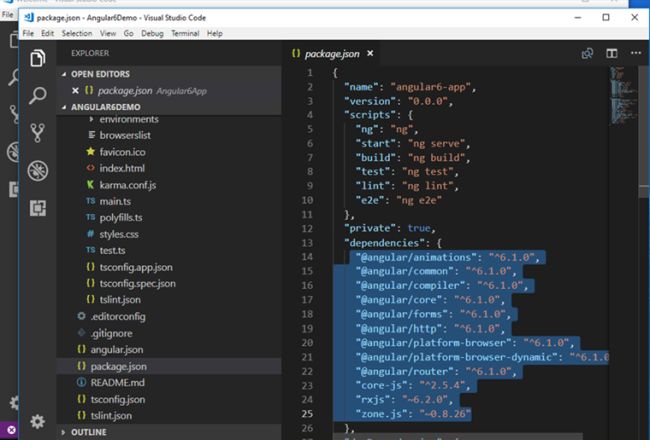This screenshot has width=650, height=440.
Task: Open the Debug view in activity bar
Action: [37, 170]
